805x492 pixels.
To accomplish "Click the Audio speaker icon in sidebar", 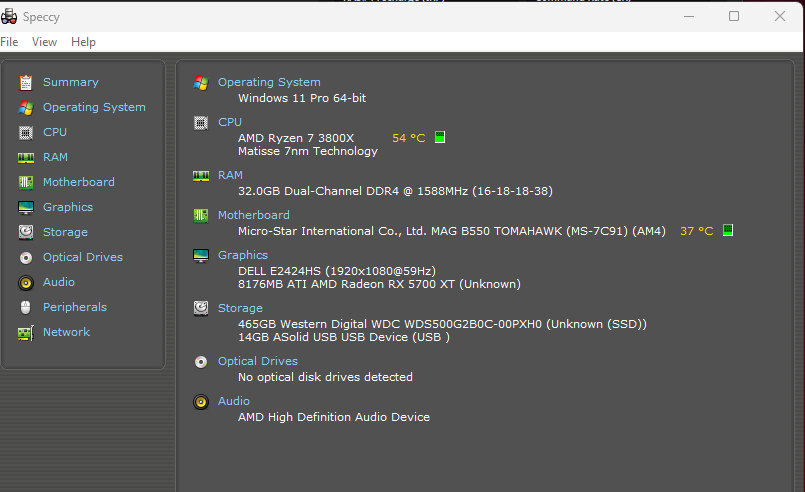I will tap(26, 282).
